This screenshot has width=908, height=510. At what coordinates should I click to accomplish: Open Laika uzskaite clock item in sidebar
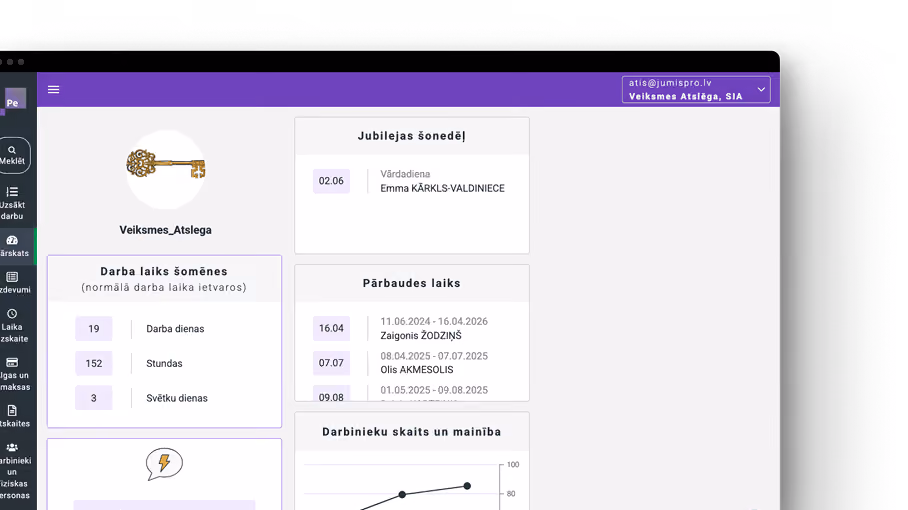tap(13, 326)
